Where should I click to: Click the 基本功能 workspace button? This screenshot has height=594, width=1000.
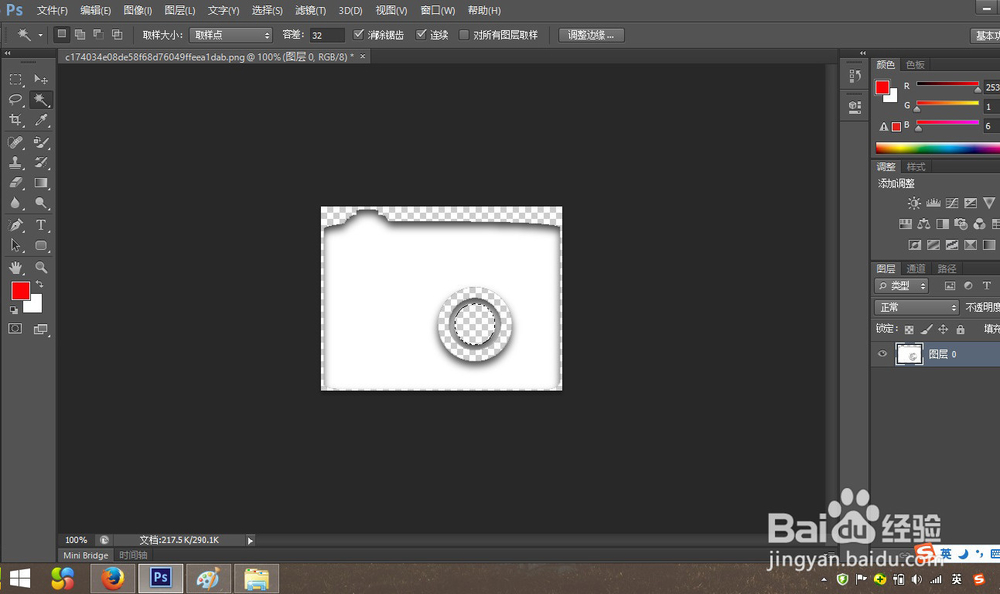[985, 35]
